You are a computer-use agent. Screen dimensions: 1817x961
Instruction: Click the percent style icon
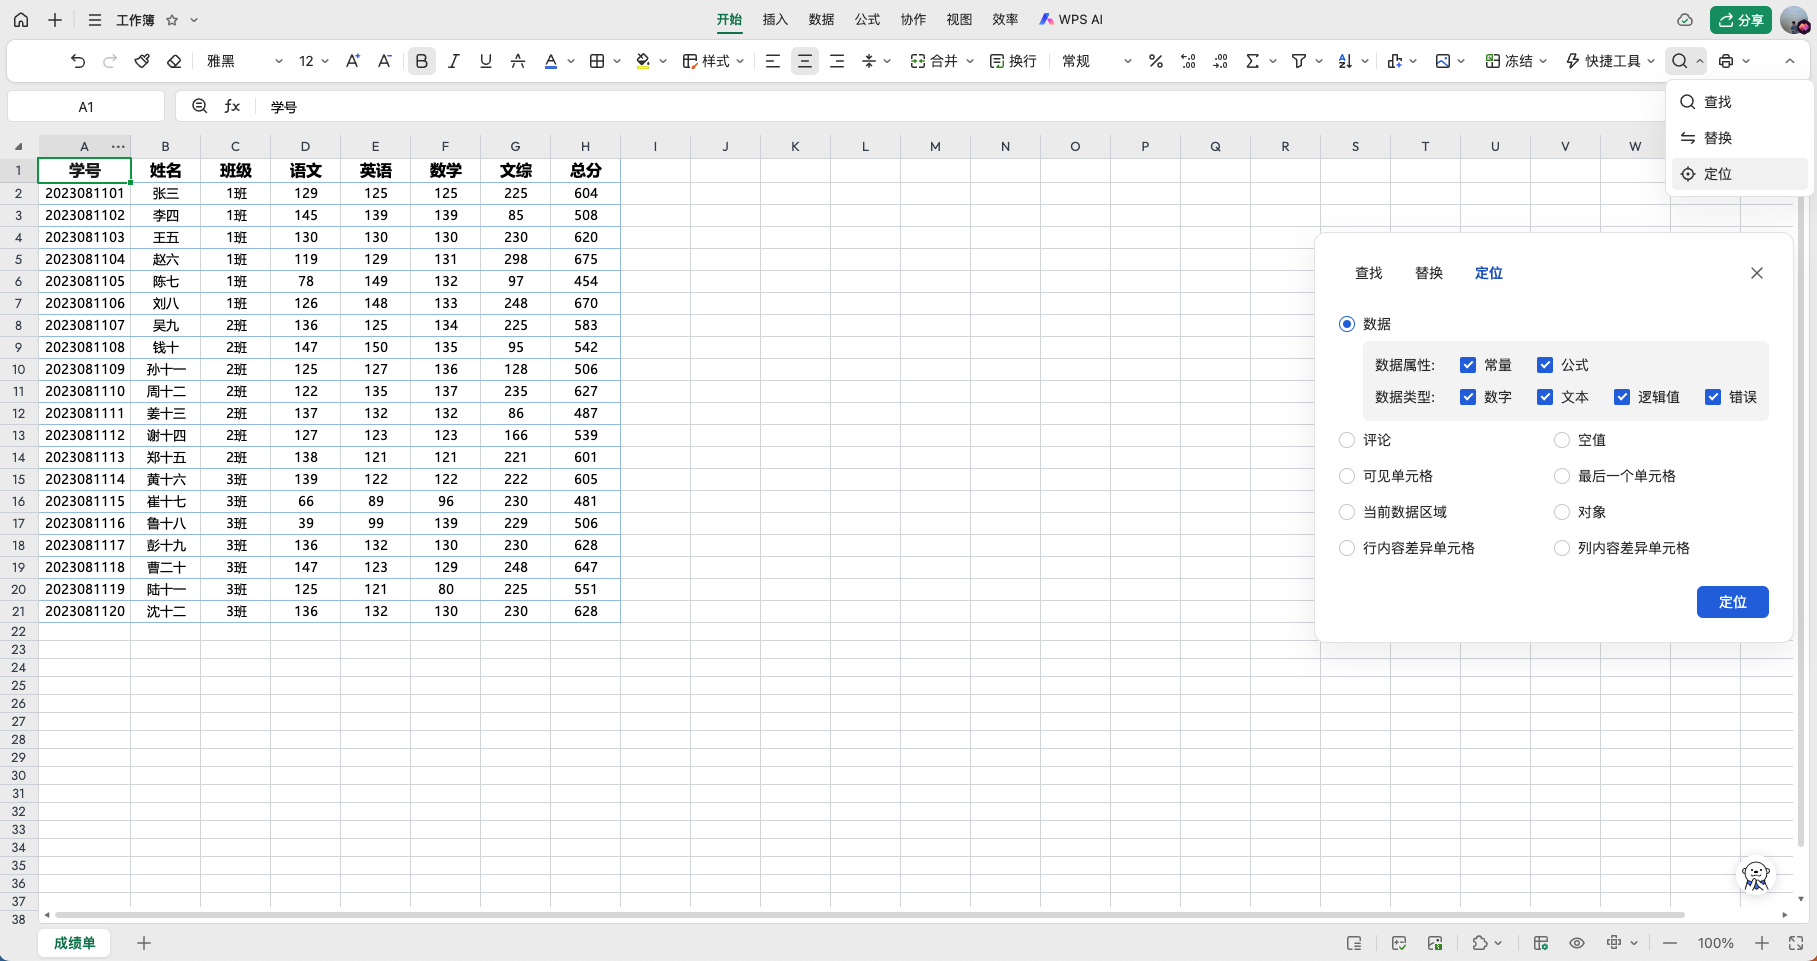point(1156,61)
